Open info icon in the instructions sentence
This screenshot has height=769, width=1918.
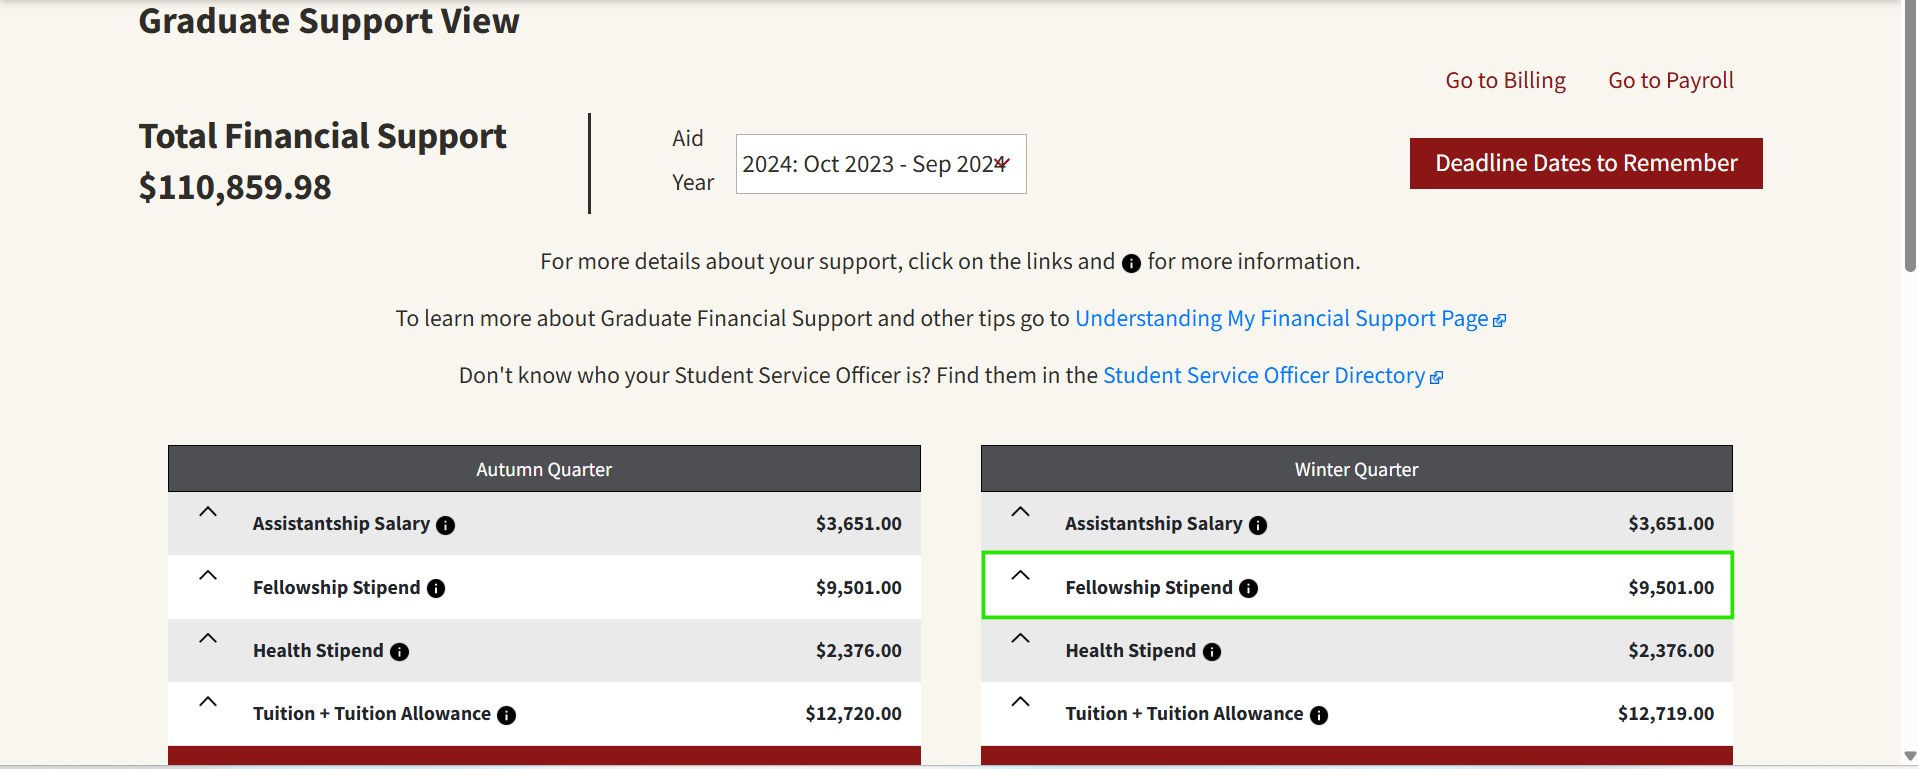1130,263
